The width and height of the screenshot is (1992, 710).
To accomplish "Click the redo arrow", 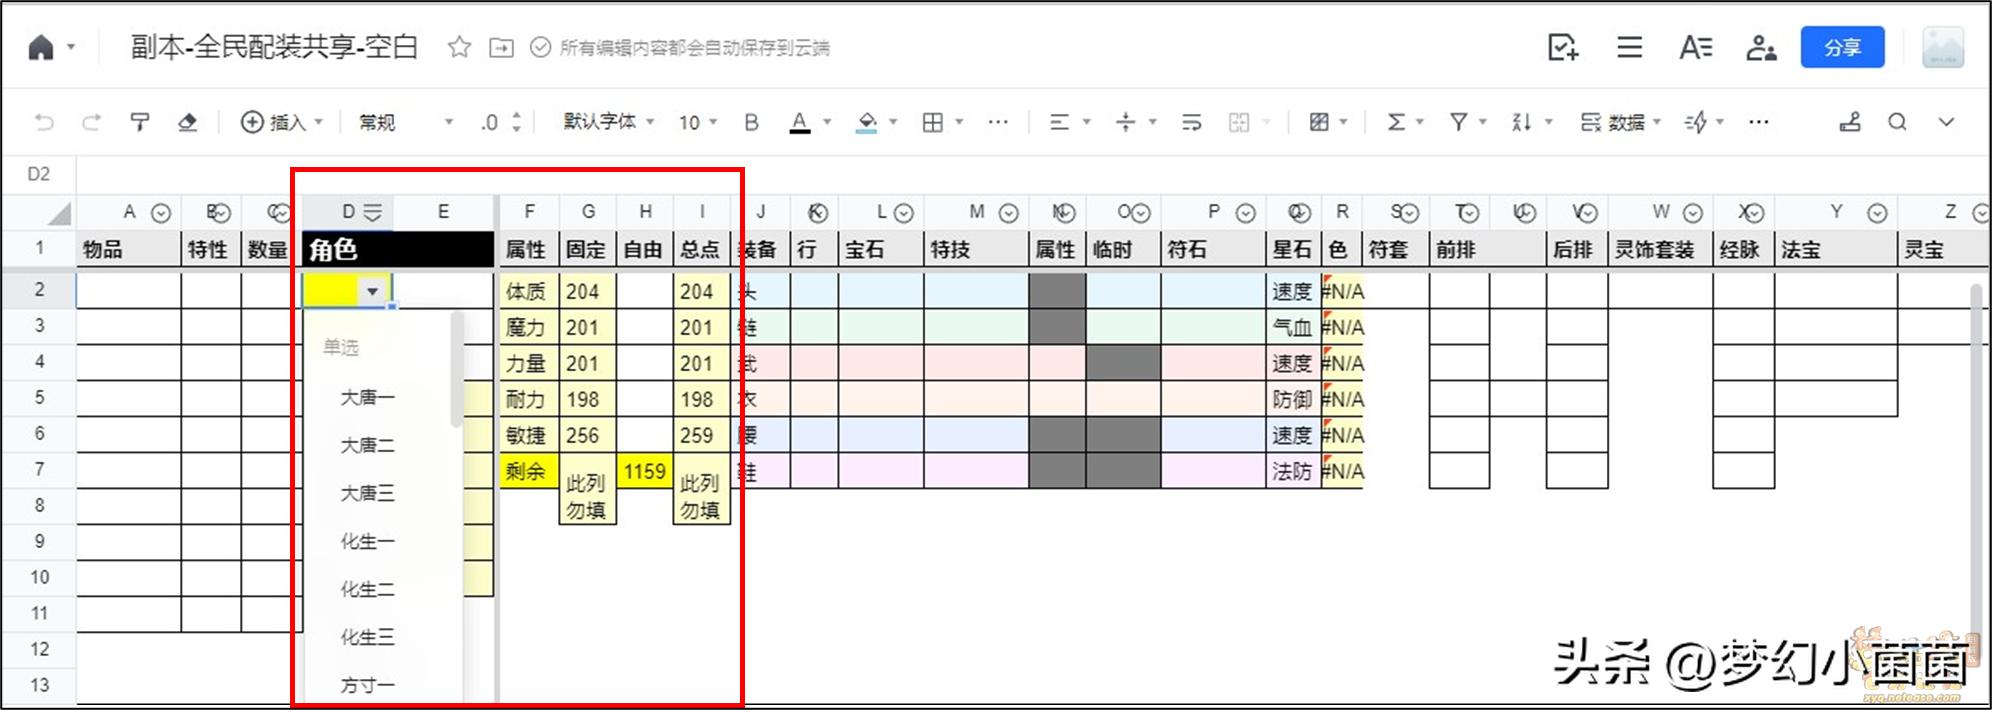I will pyautogui.click(x=91, y=122).
